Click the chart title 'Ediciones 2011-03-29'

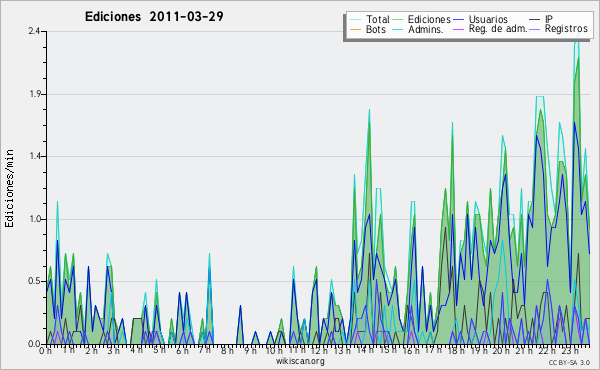(x=154, y=17)
